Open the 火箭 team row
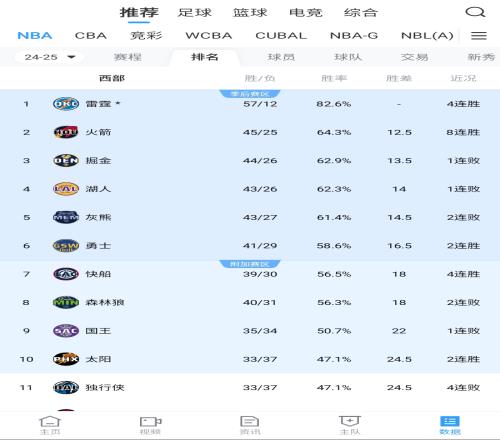This screenshot has height=440, width=500. [250, 132]
